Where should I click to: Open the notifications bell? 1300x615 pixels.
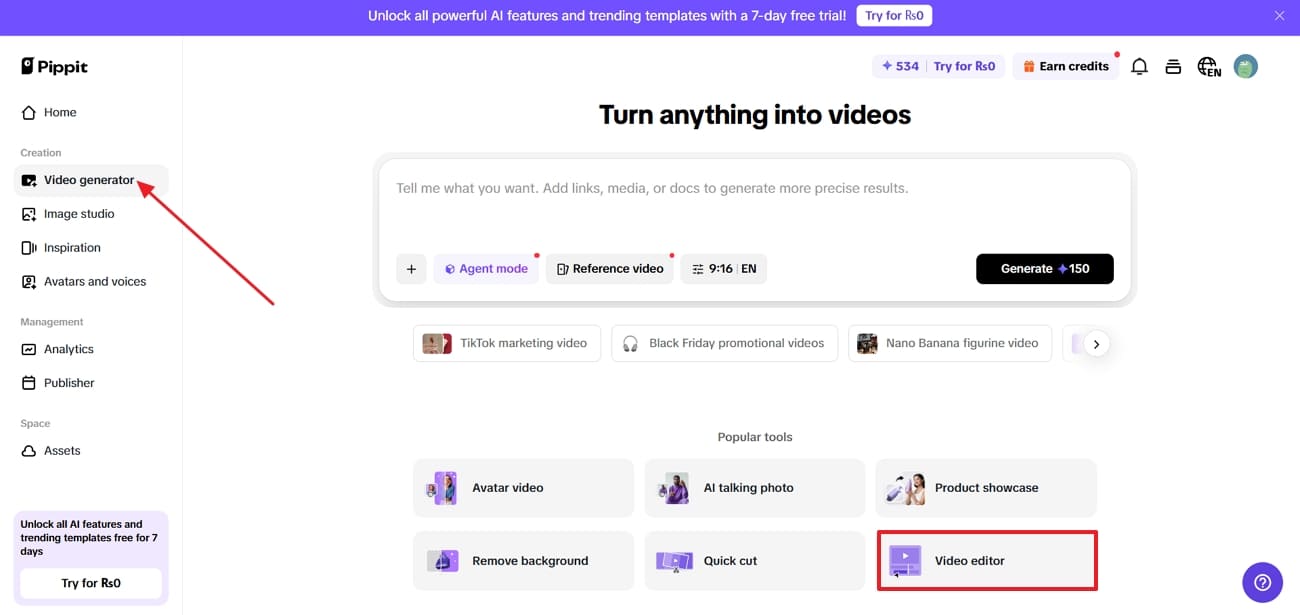(1139, 66)
